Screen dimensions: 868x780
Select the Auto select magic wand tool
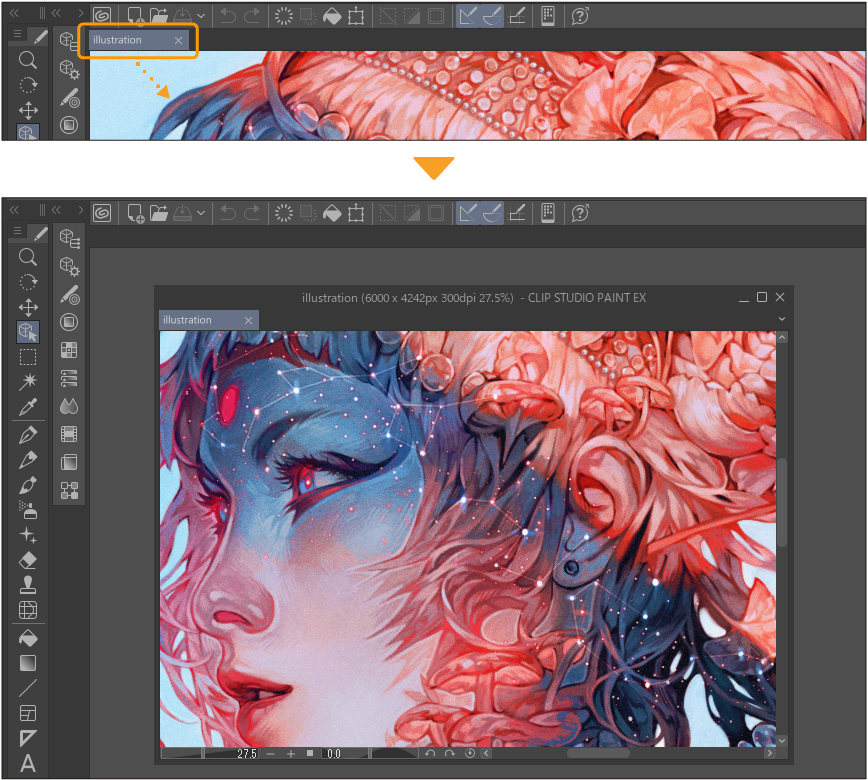[x=28, y=381]
